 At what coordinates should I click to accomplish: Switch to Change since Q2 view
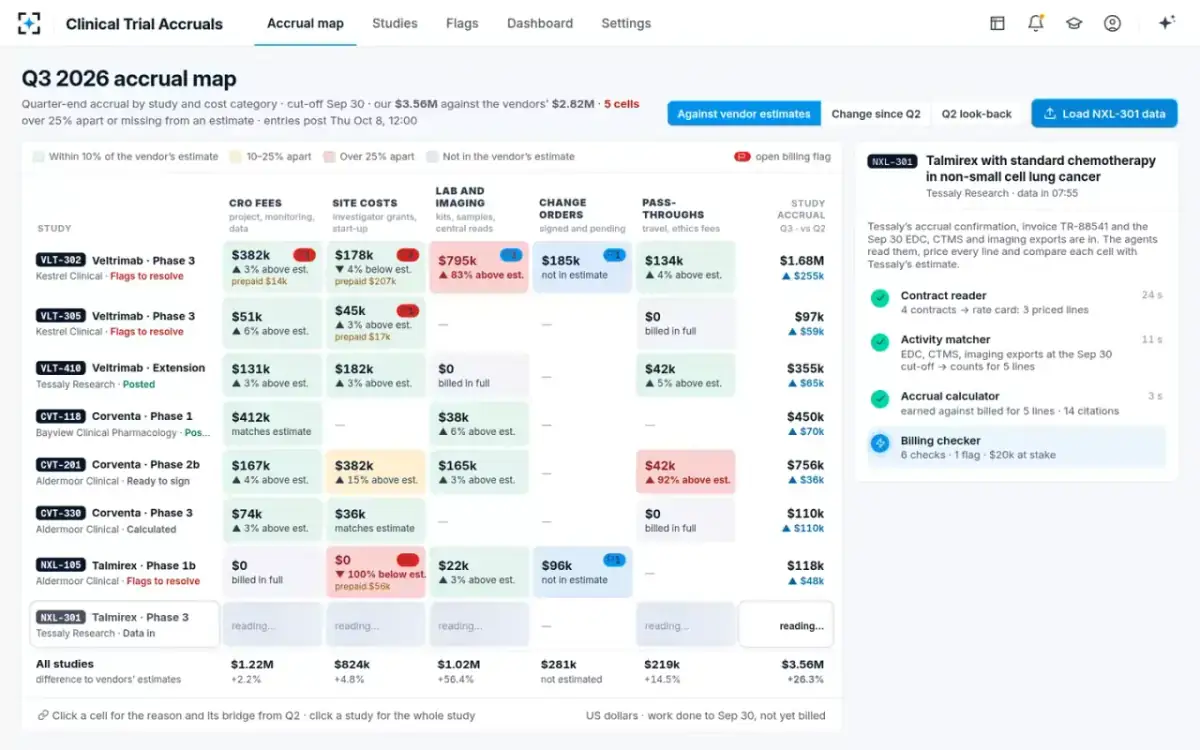876,114
